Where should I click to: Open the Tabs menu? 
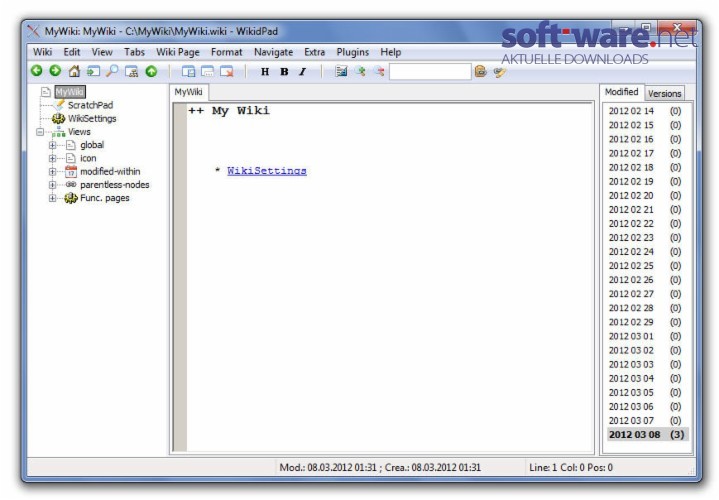click(x=134, y=52)
